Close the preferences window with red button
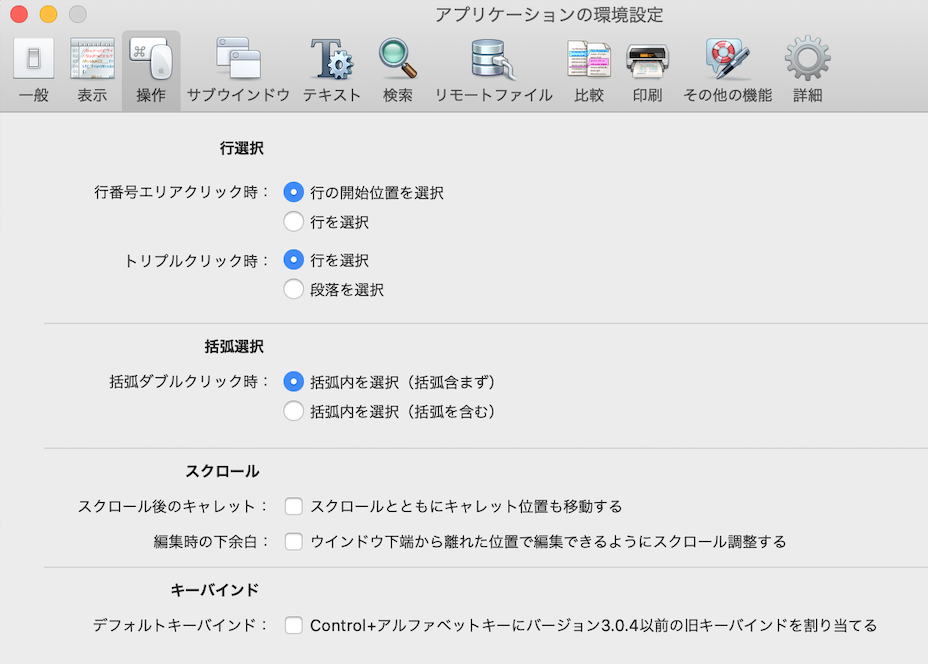The image size is (928, 664). point(19,14)
